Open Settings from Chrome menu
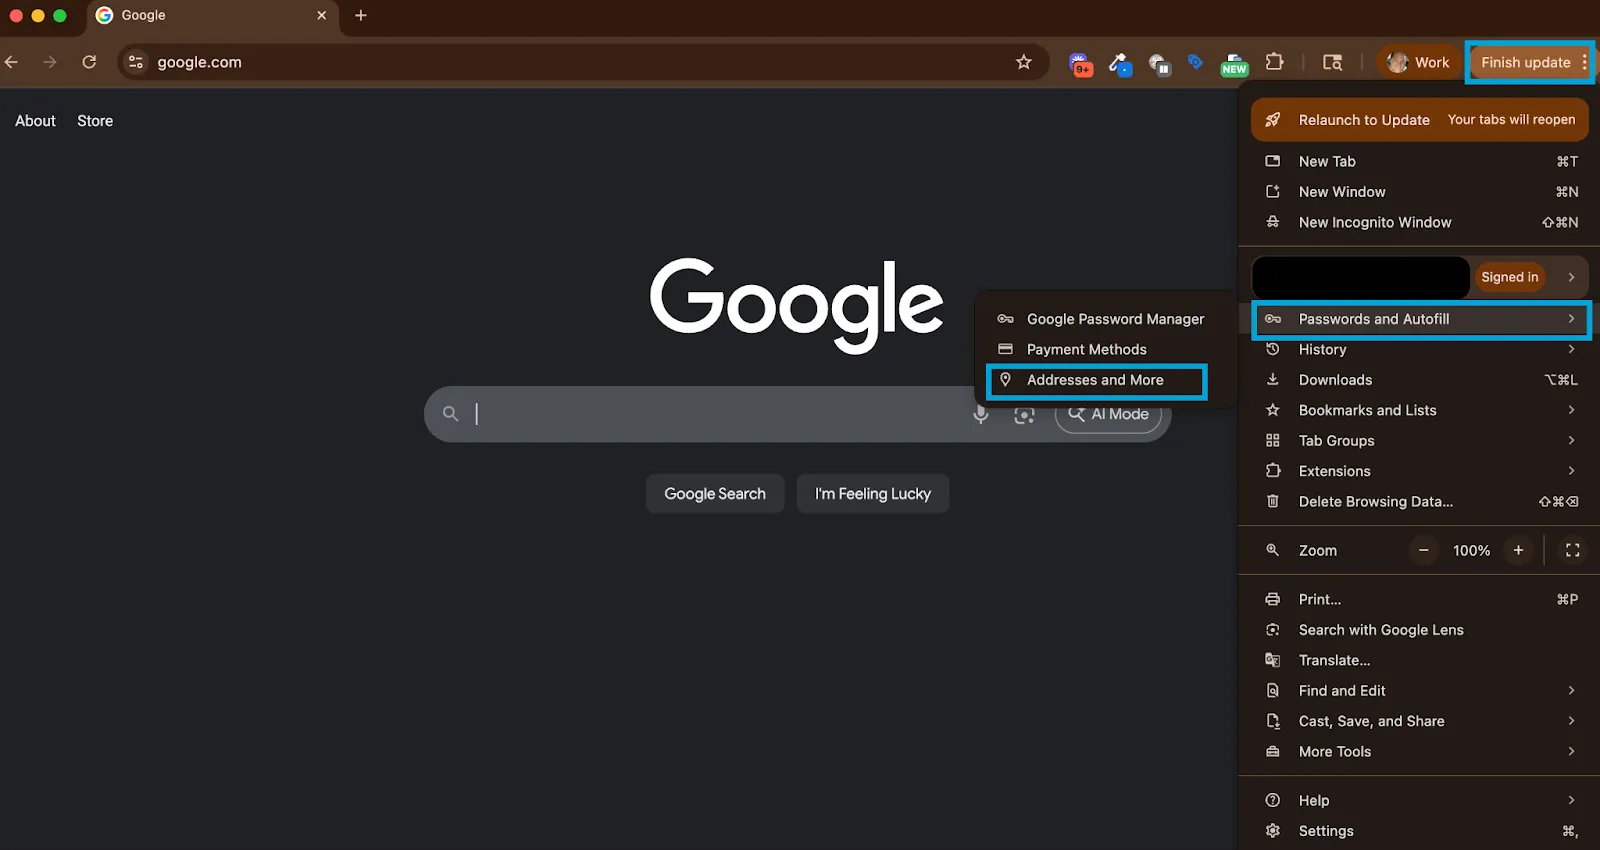1600x850 pixels. [x=1420, y=831]
